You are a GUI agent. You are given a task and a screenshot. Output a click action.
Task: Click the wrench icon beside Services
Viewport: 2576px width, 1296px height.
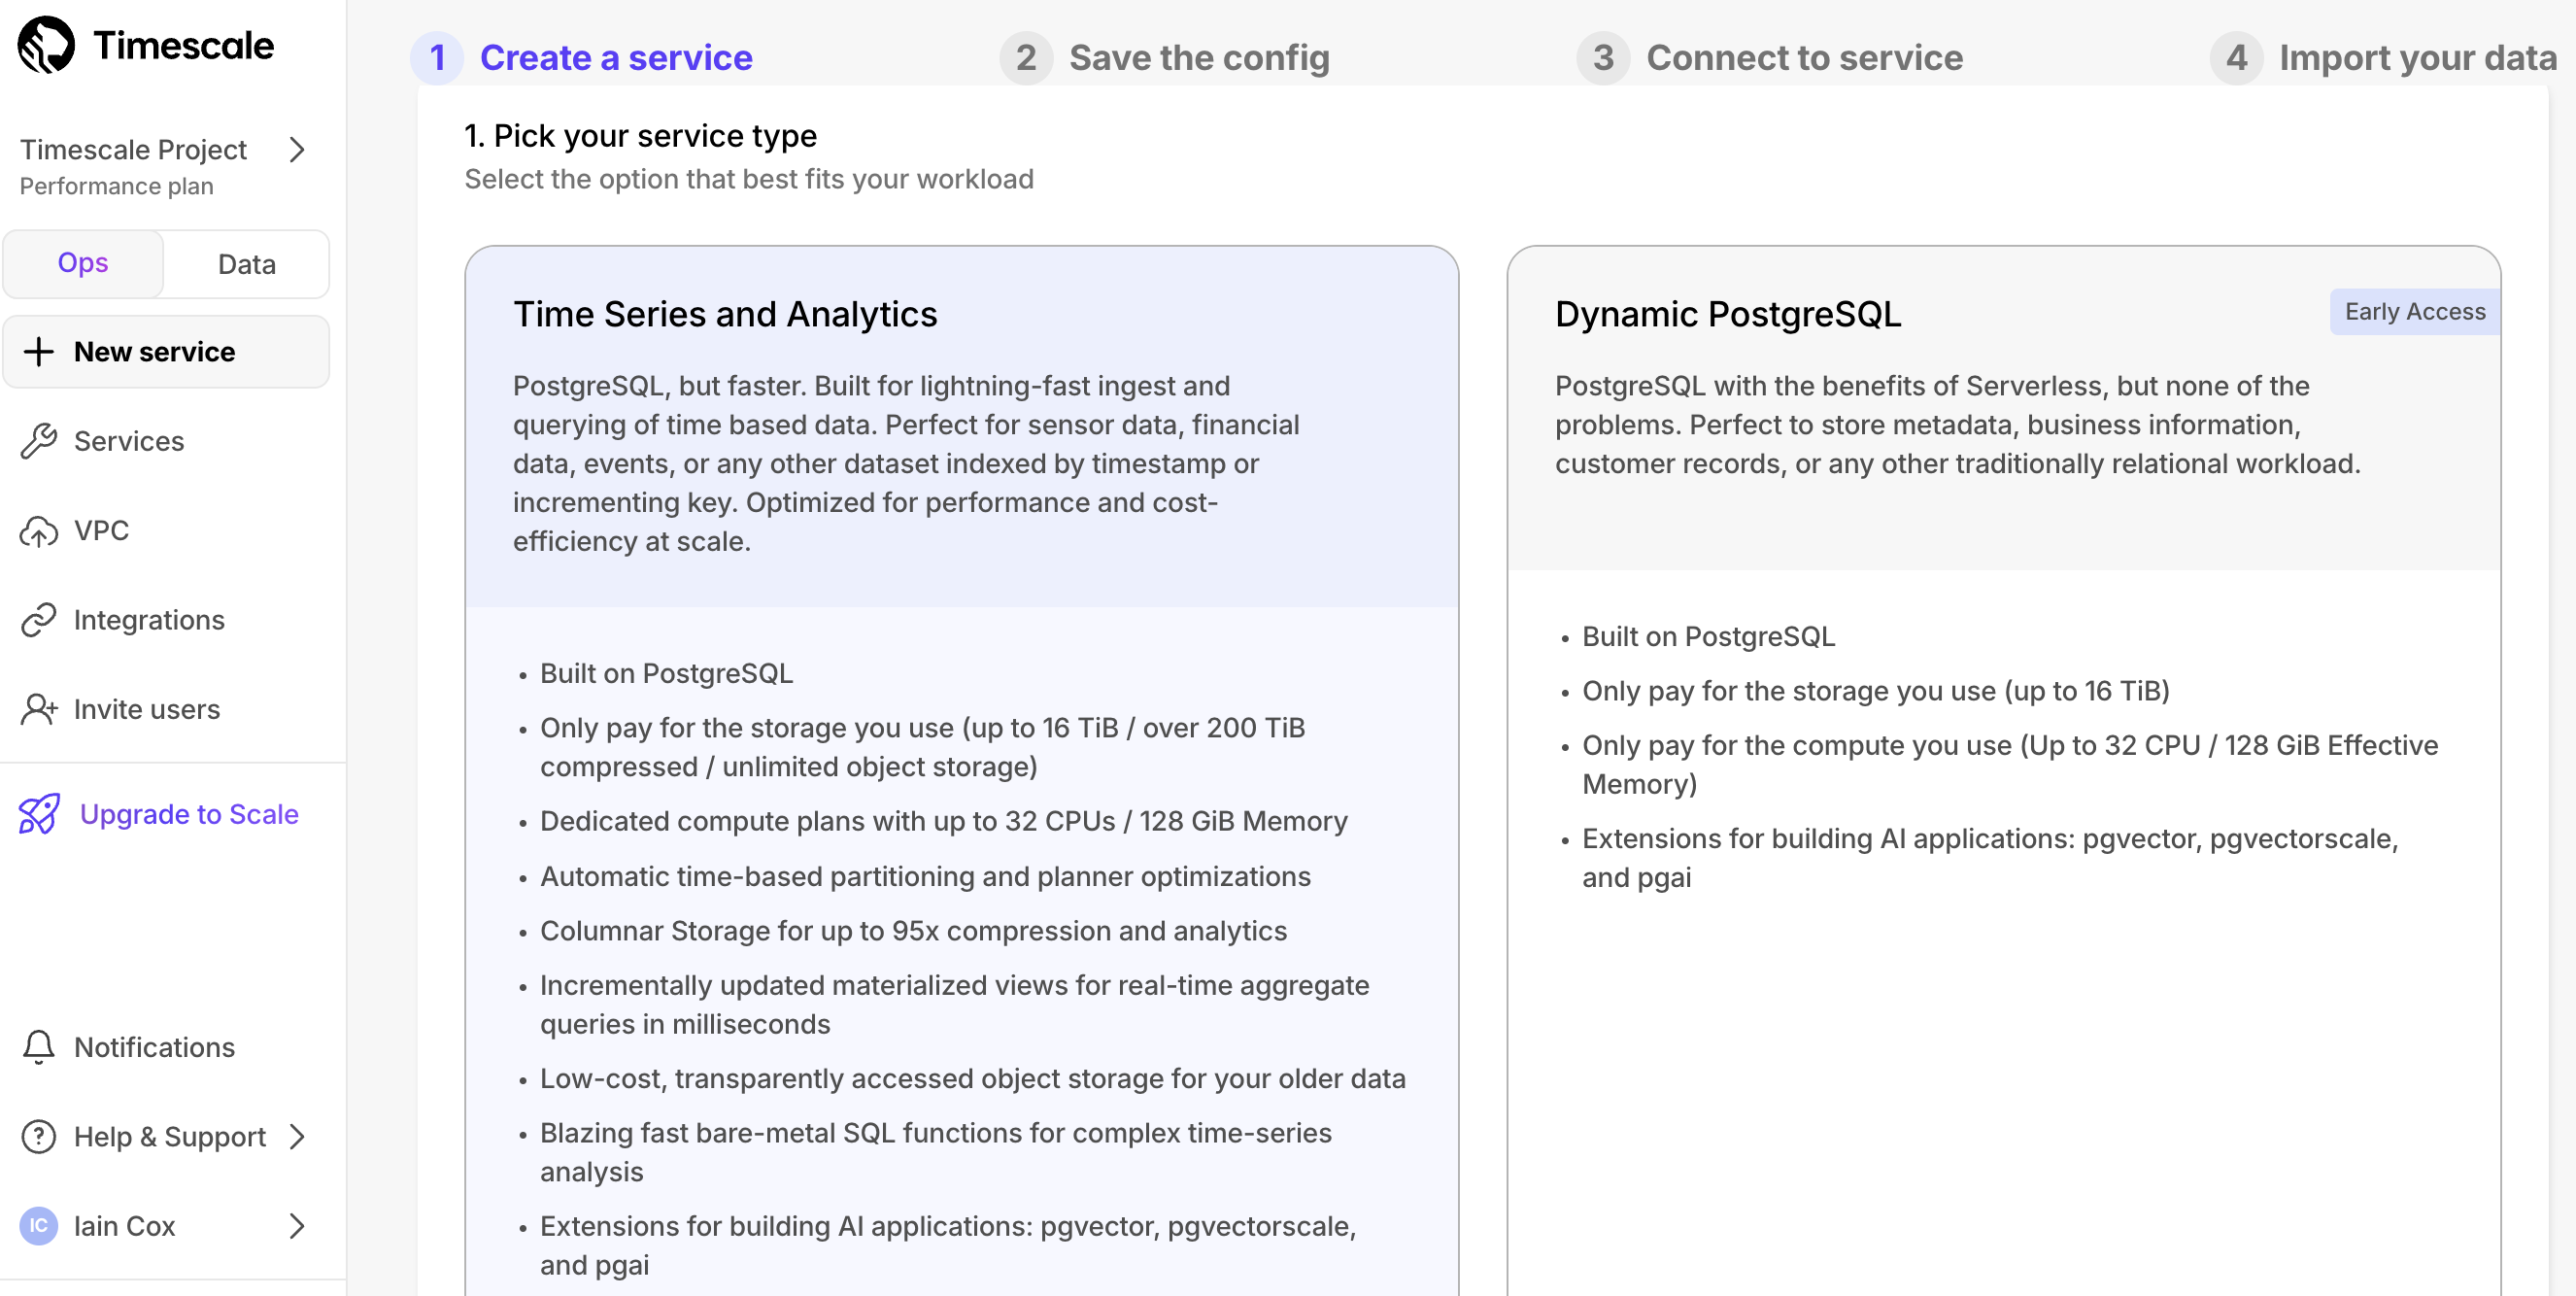tap(39, 441)
